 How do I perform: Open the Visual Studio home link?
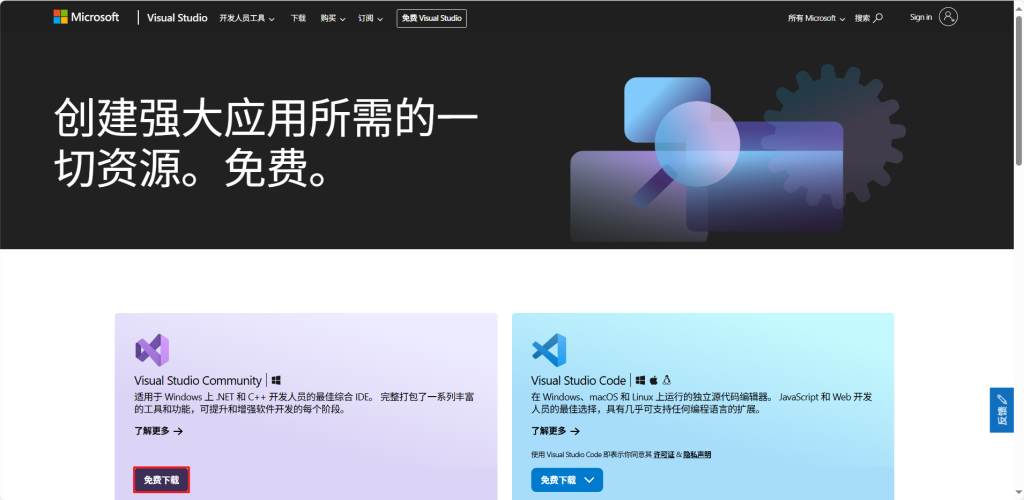(x=177, y=18)
